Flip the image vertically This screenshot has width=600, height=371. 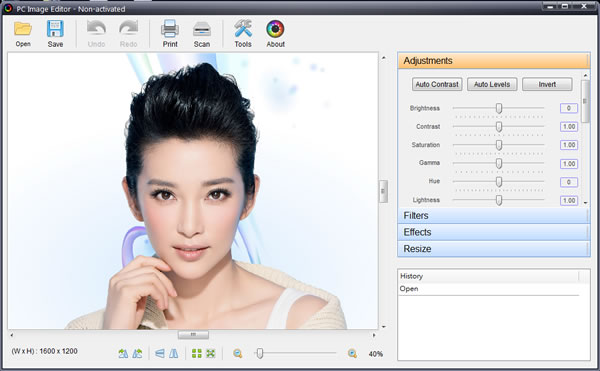[160, 353]
